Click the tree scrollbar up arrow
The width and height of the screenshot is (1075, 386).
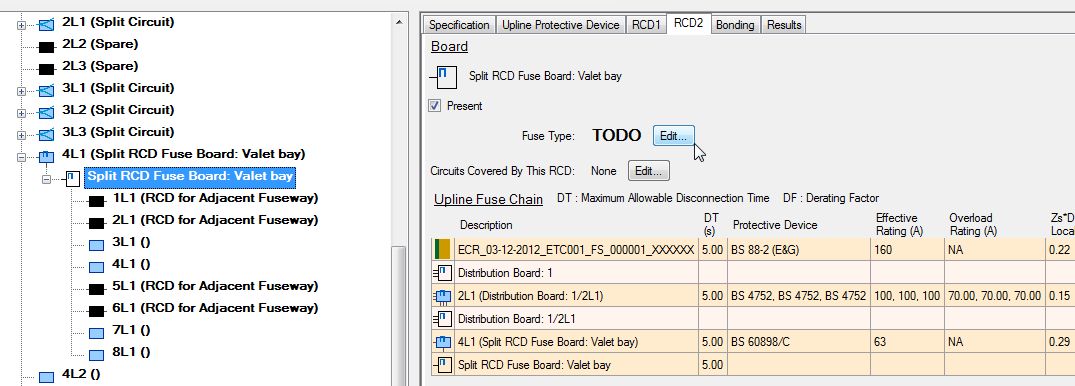(x=399, y=23)
